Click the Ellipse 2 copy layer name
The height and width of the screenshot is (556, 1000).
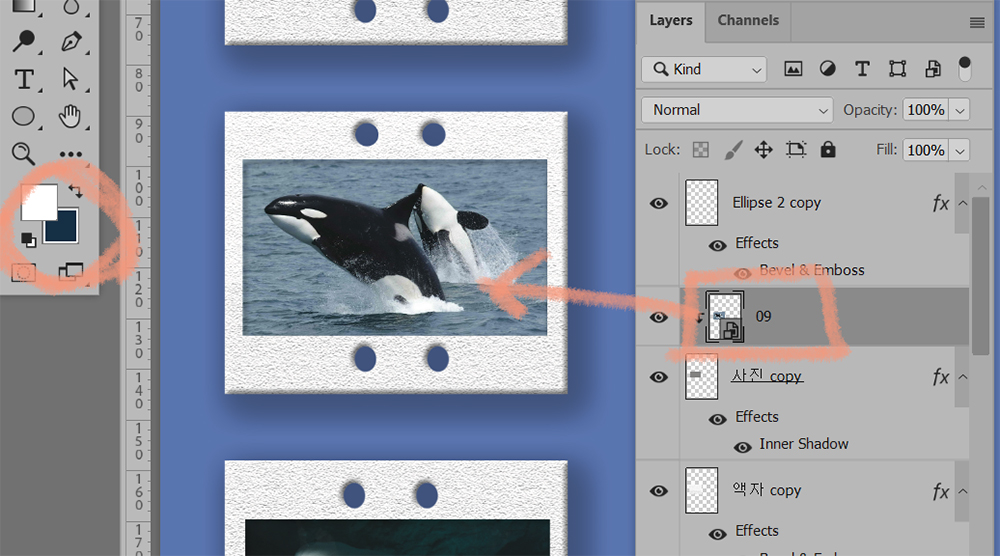coord(776,203)
